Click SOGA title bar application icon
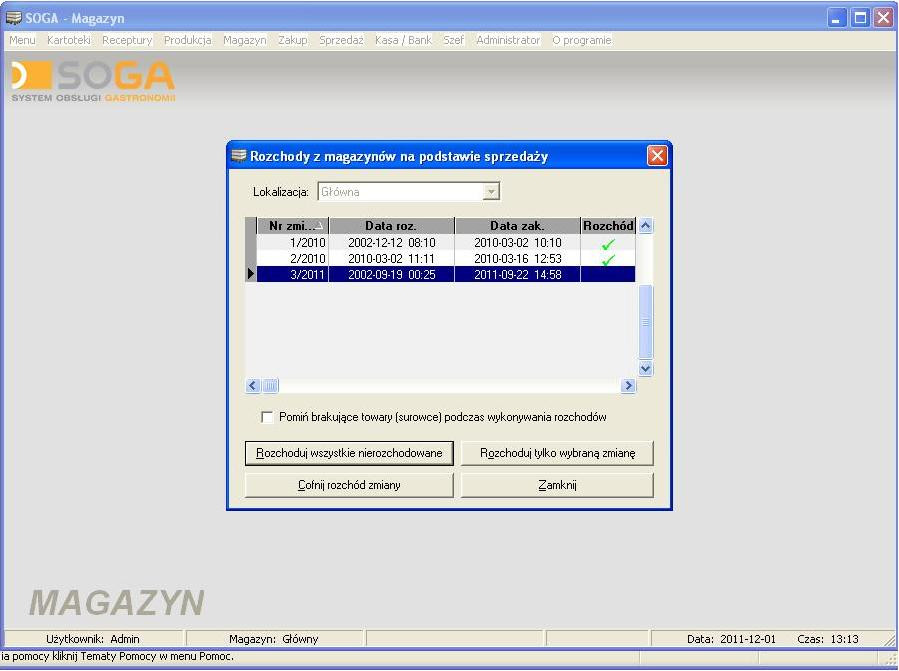The height and width of the screenshot is (671, 899). [x=13, y=18]
